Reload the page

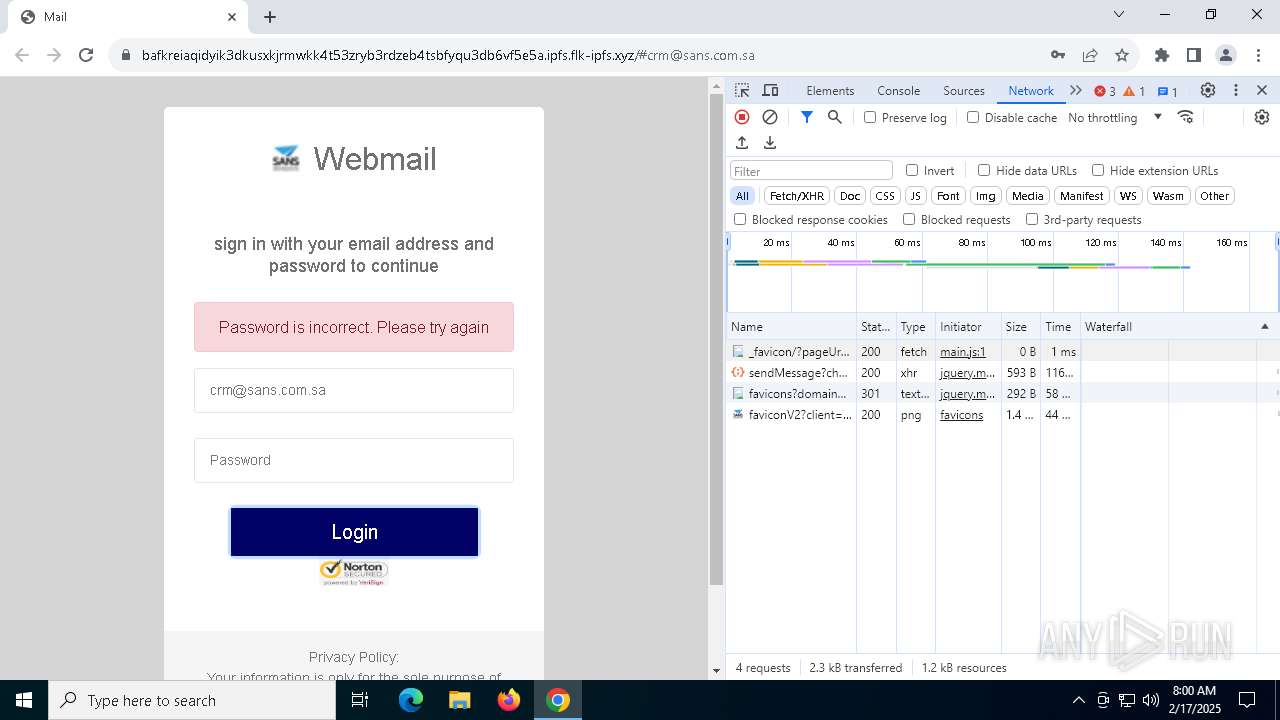pos(86,55)
